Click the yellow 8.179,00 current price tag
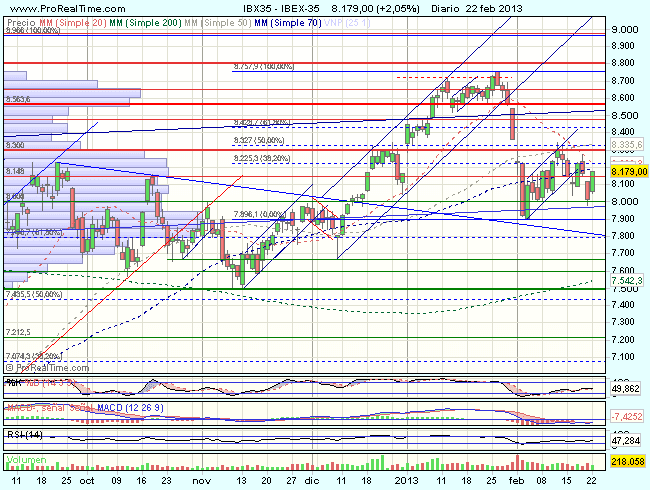 [x=627, y=171]
